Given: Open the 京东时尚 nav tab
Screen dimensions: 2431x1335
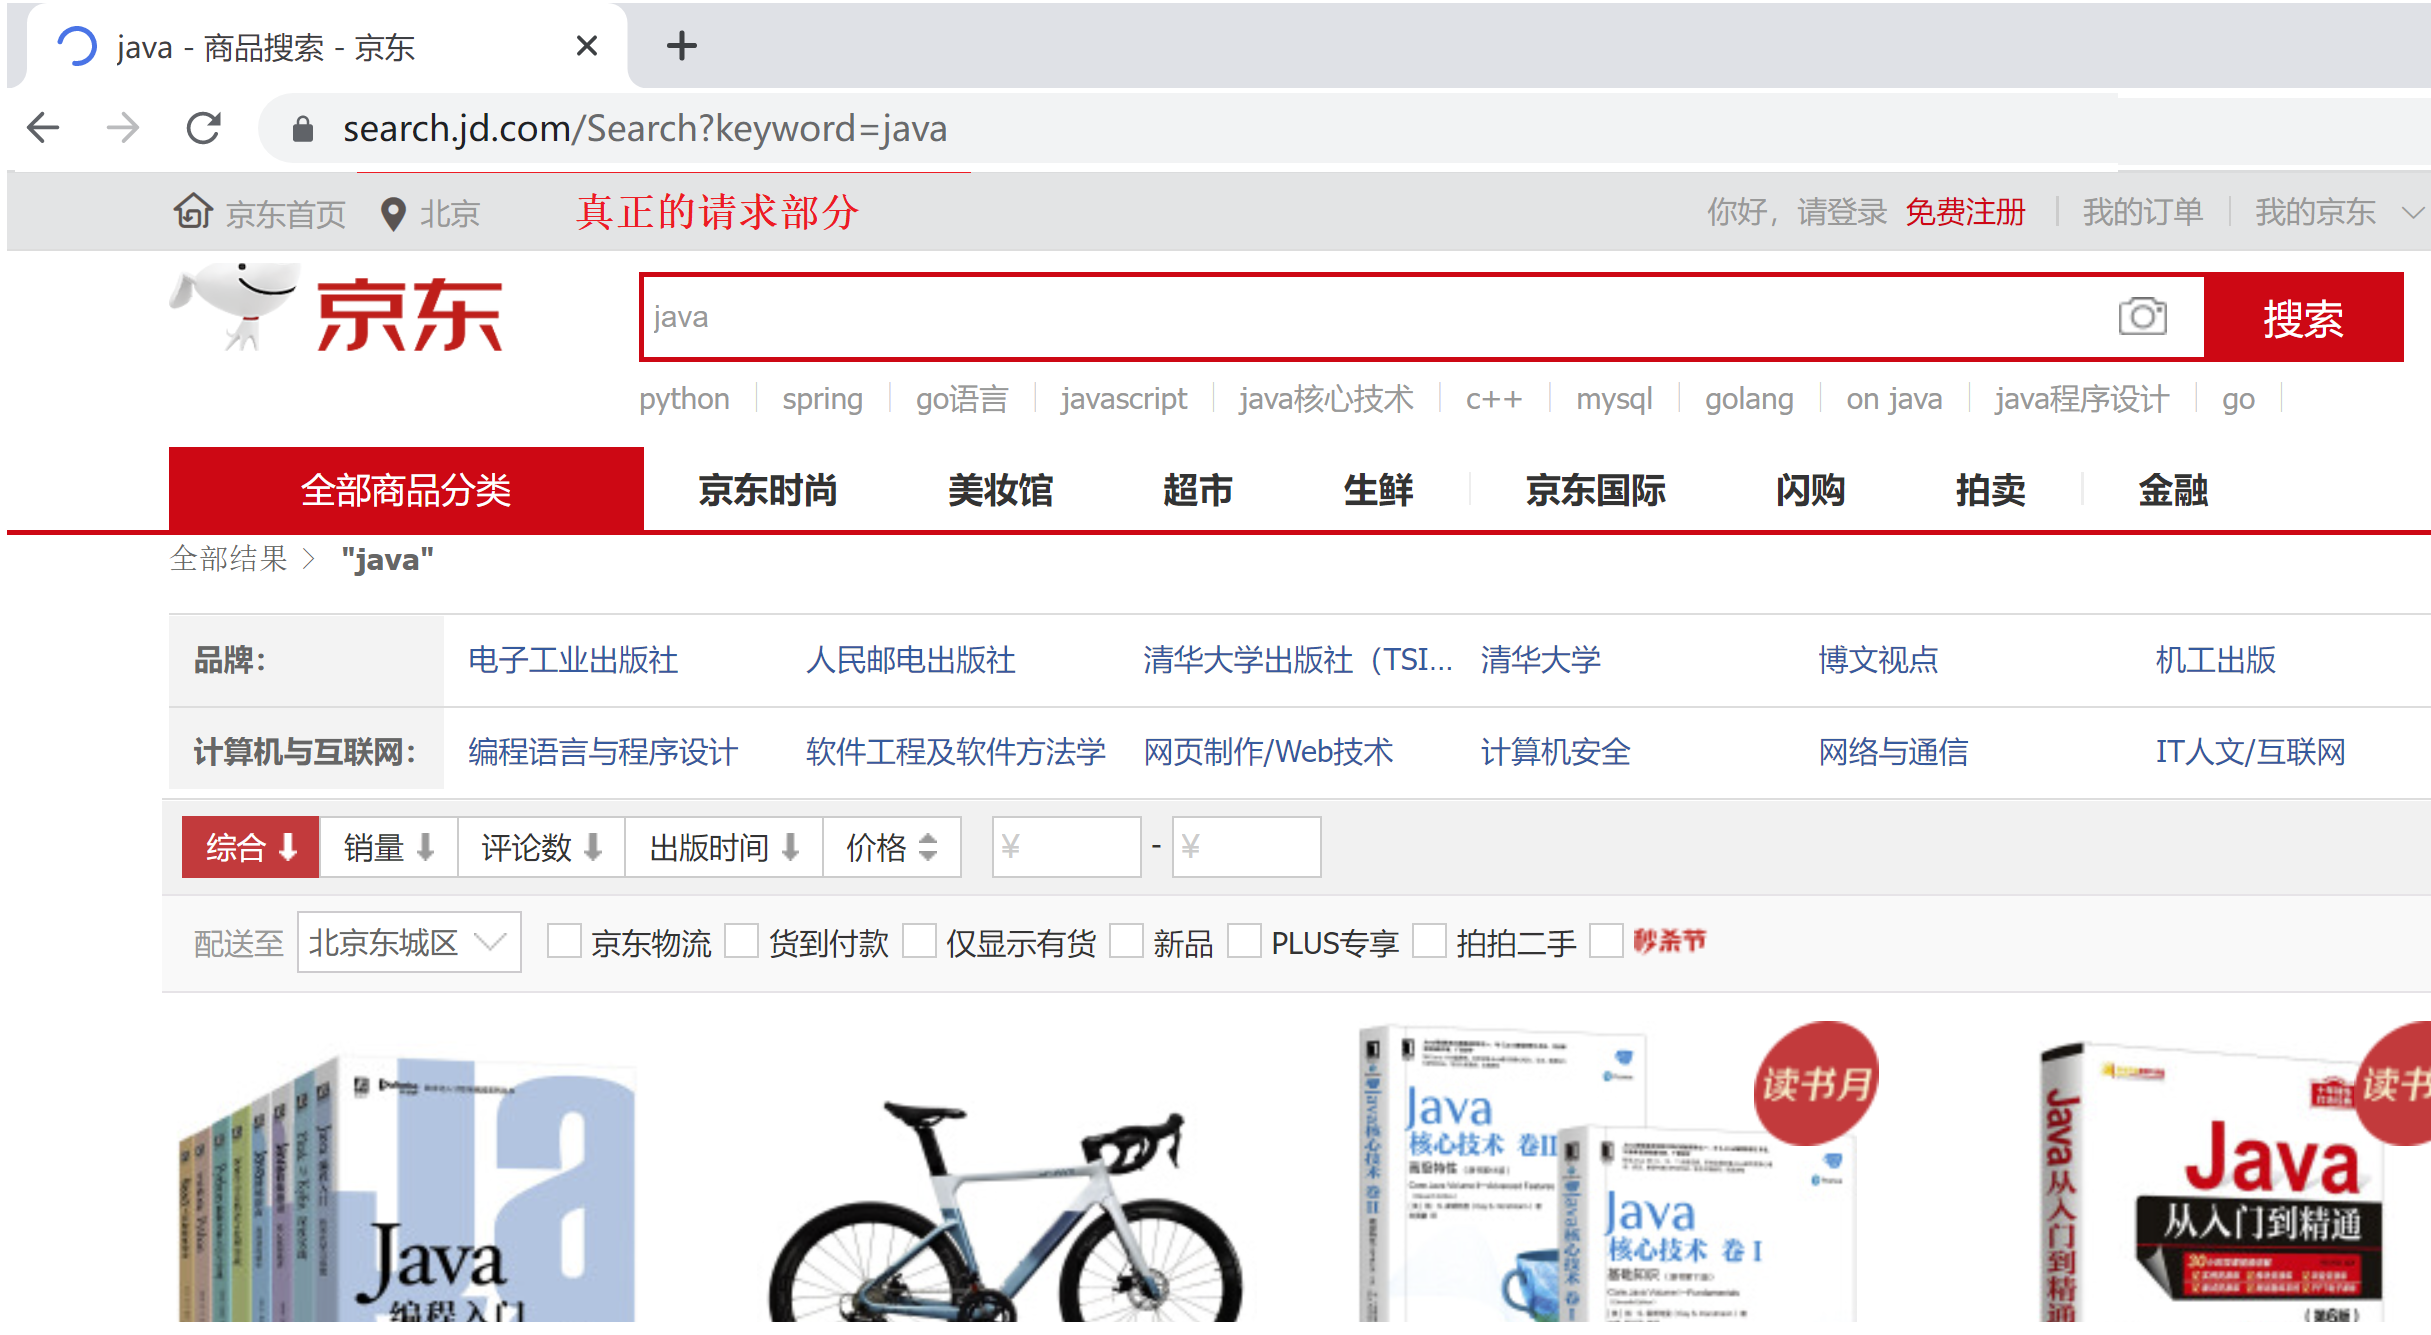Looking at the screenshot, I should pyautogui.click(x=767, y=491).
